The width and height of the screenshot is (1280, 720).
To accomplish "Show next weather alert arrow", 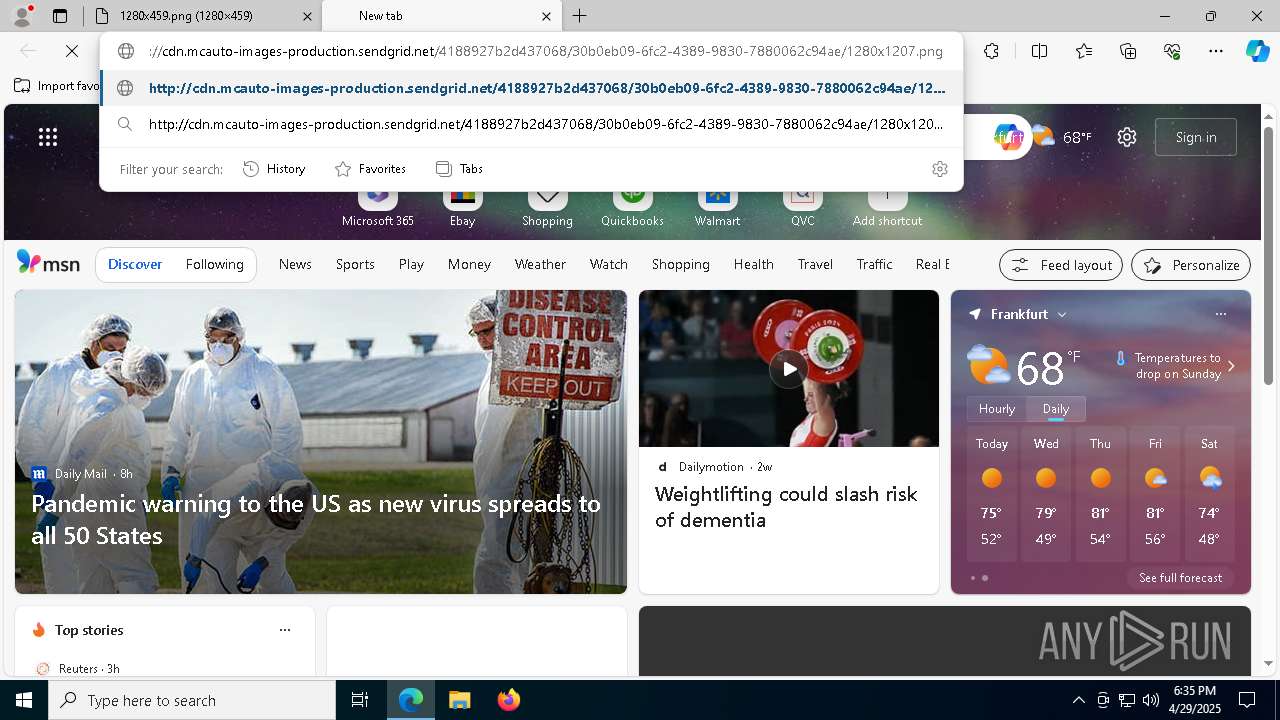I will coord(1231,366).
